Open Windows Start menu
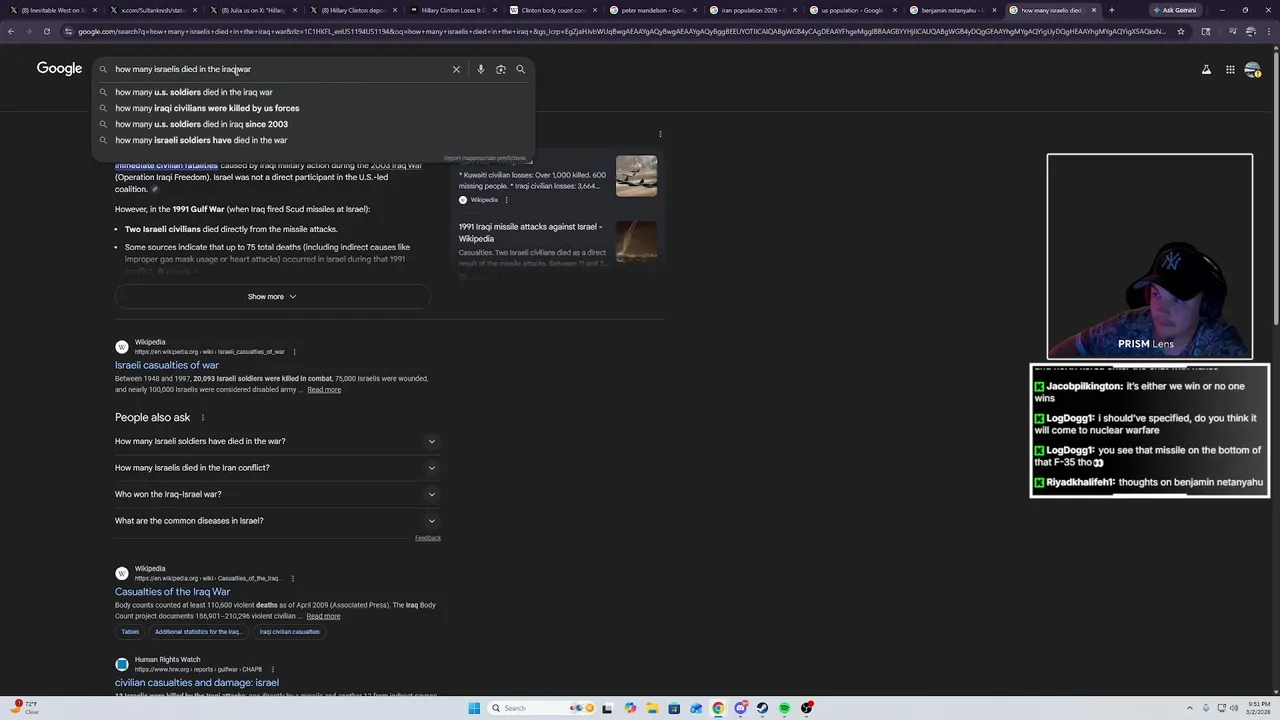Screen dimensions: 1280x720 point(474,708)
